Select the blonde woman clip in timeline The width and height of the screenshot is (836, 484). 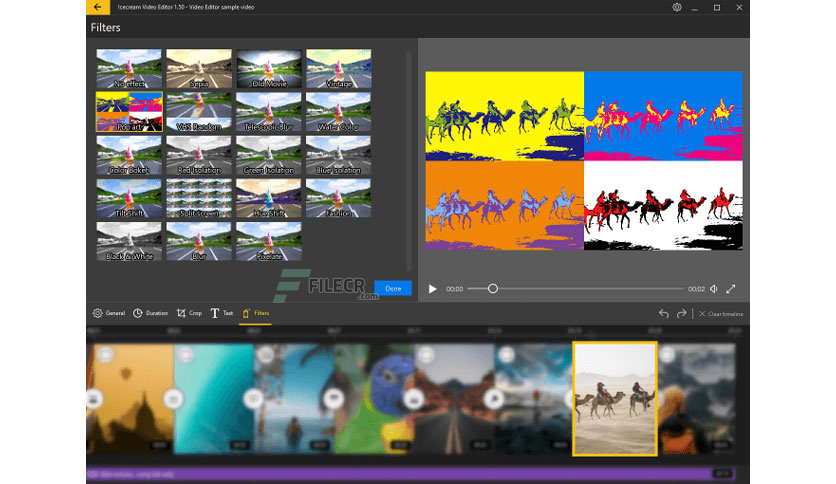[697, 399]
